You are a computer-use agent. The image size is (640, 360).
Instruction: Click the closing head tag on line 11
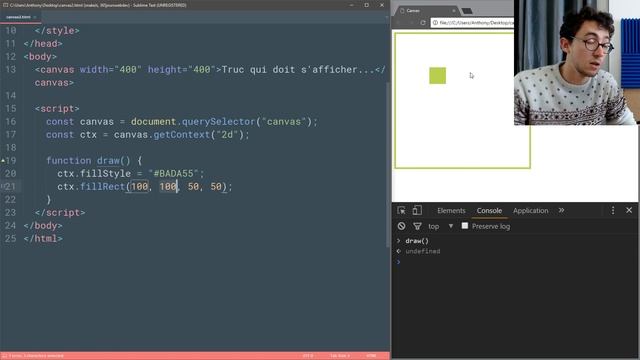pyautogui.click(x=43, y=44)
